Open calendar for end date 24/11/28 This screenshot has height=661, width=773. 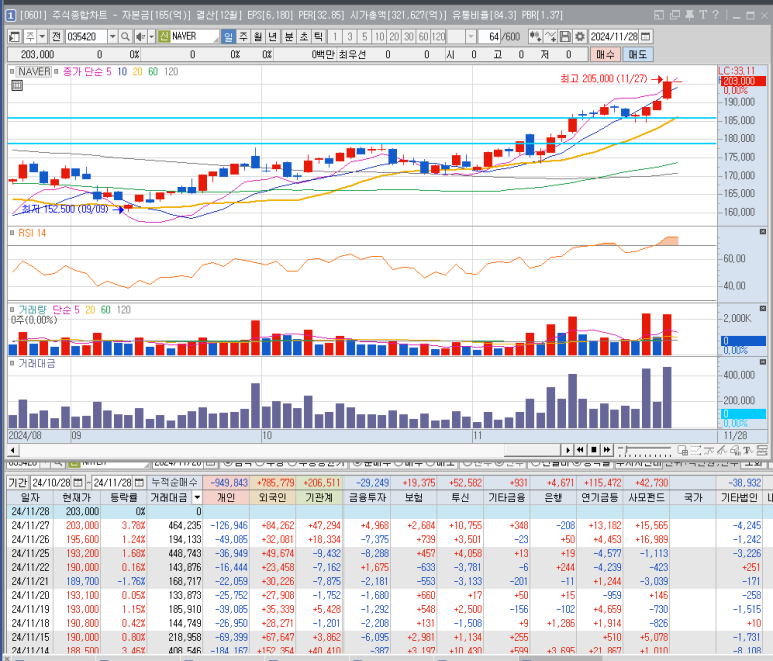coord(140,483)
